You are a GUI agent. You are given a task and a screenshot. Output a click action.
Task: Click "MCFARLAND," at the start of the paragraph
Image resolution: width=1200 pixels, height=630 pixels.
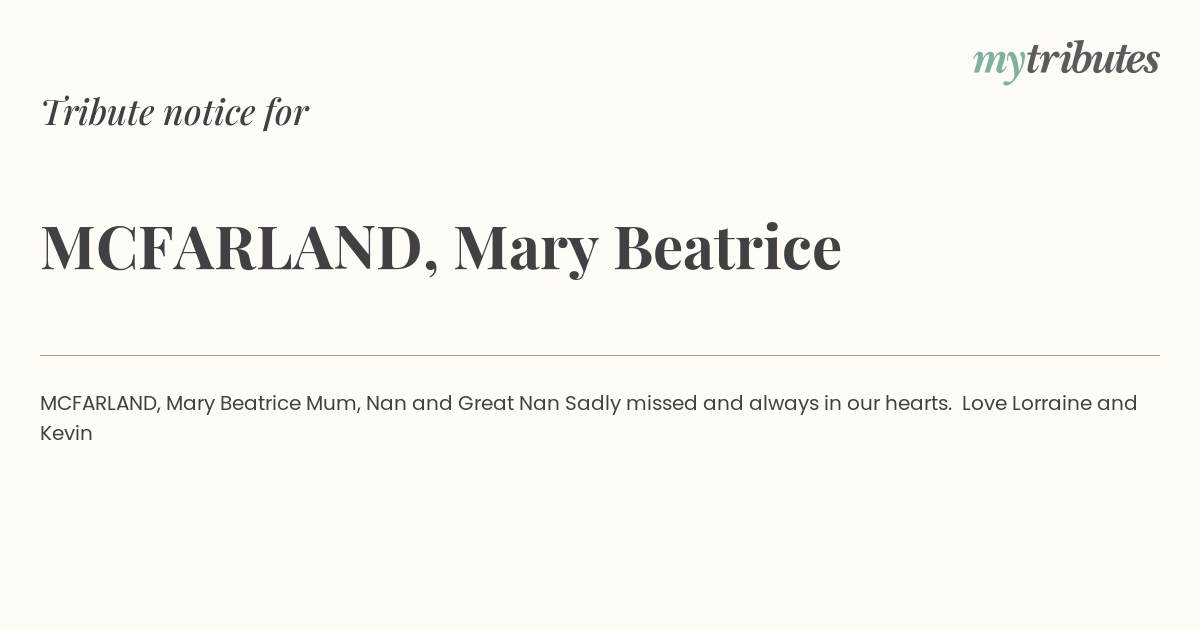point(100,403)
